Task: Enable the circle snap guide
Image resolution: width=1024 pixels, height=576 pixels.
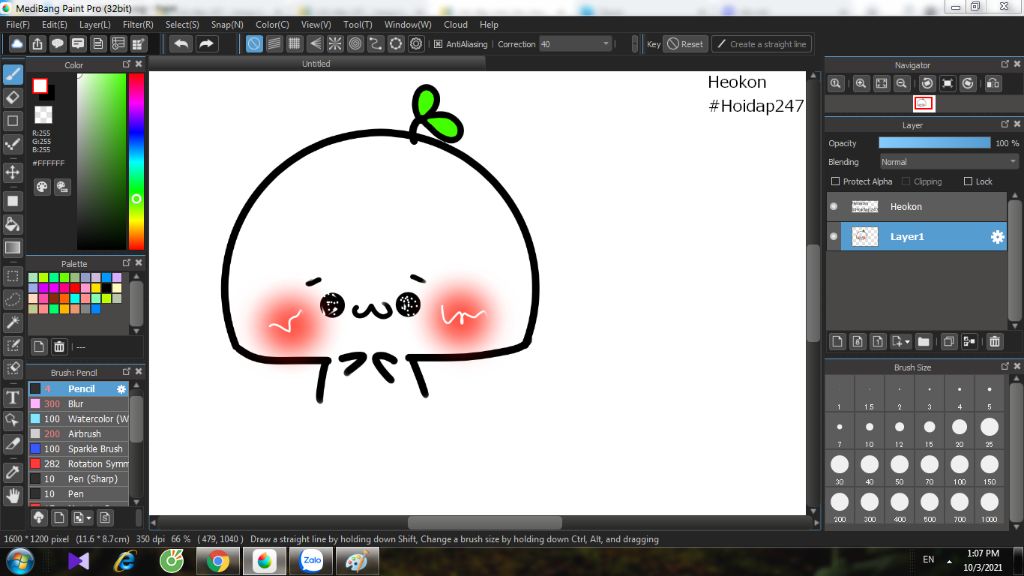Action: coord(355,44)
